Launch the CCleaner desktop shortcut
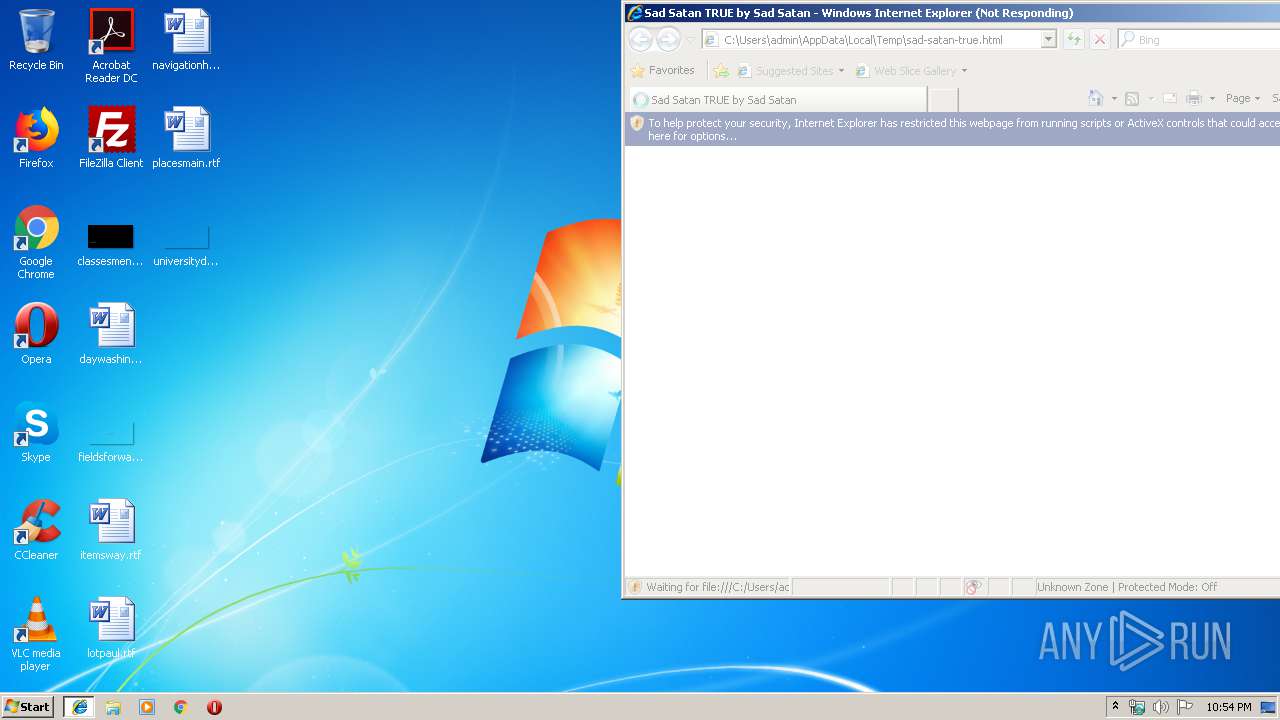Viewport: 1280px width, 720px height. (x=36, y=531)
